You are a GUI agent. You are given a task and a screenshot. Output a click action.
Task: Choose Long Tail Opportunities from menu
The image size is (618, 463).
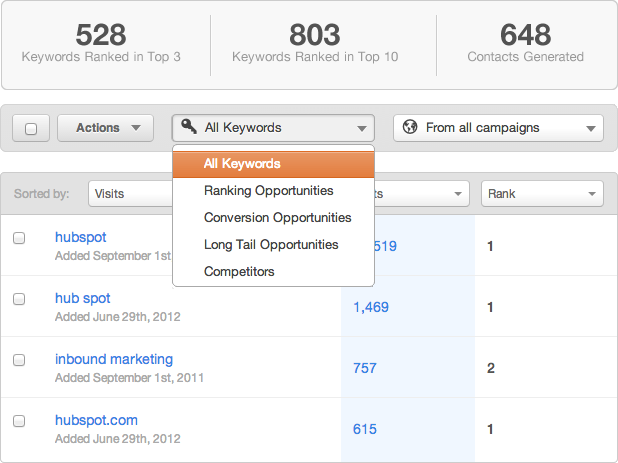(x=273, y=245)
